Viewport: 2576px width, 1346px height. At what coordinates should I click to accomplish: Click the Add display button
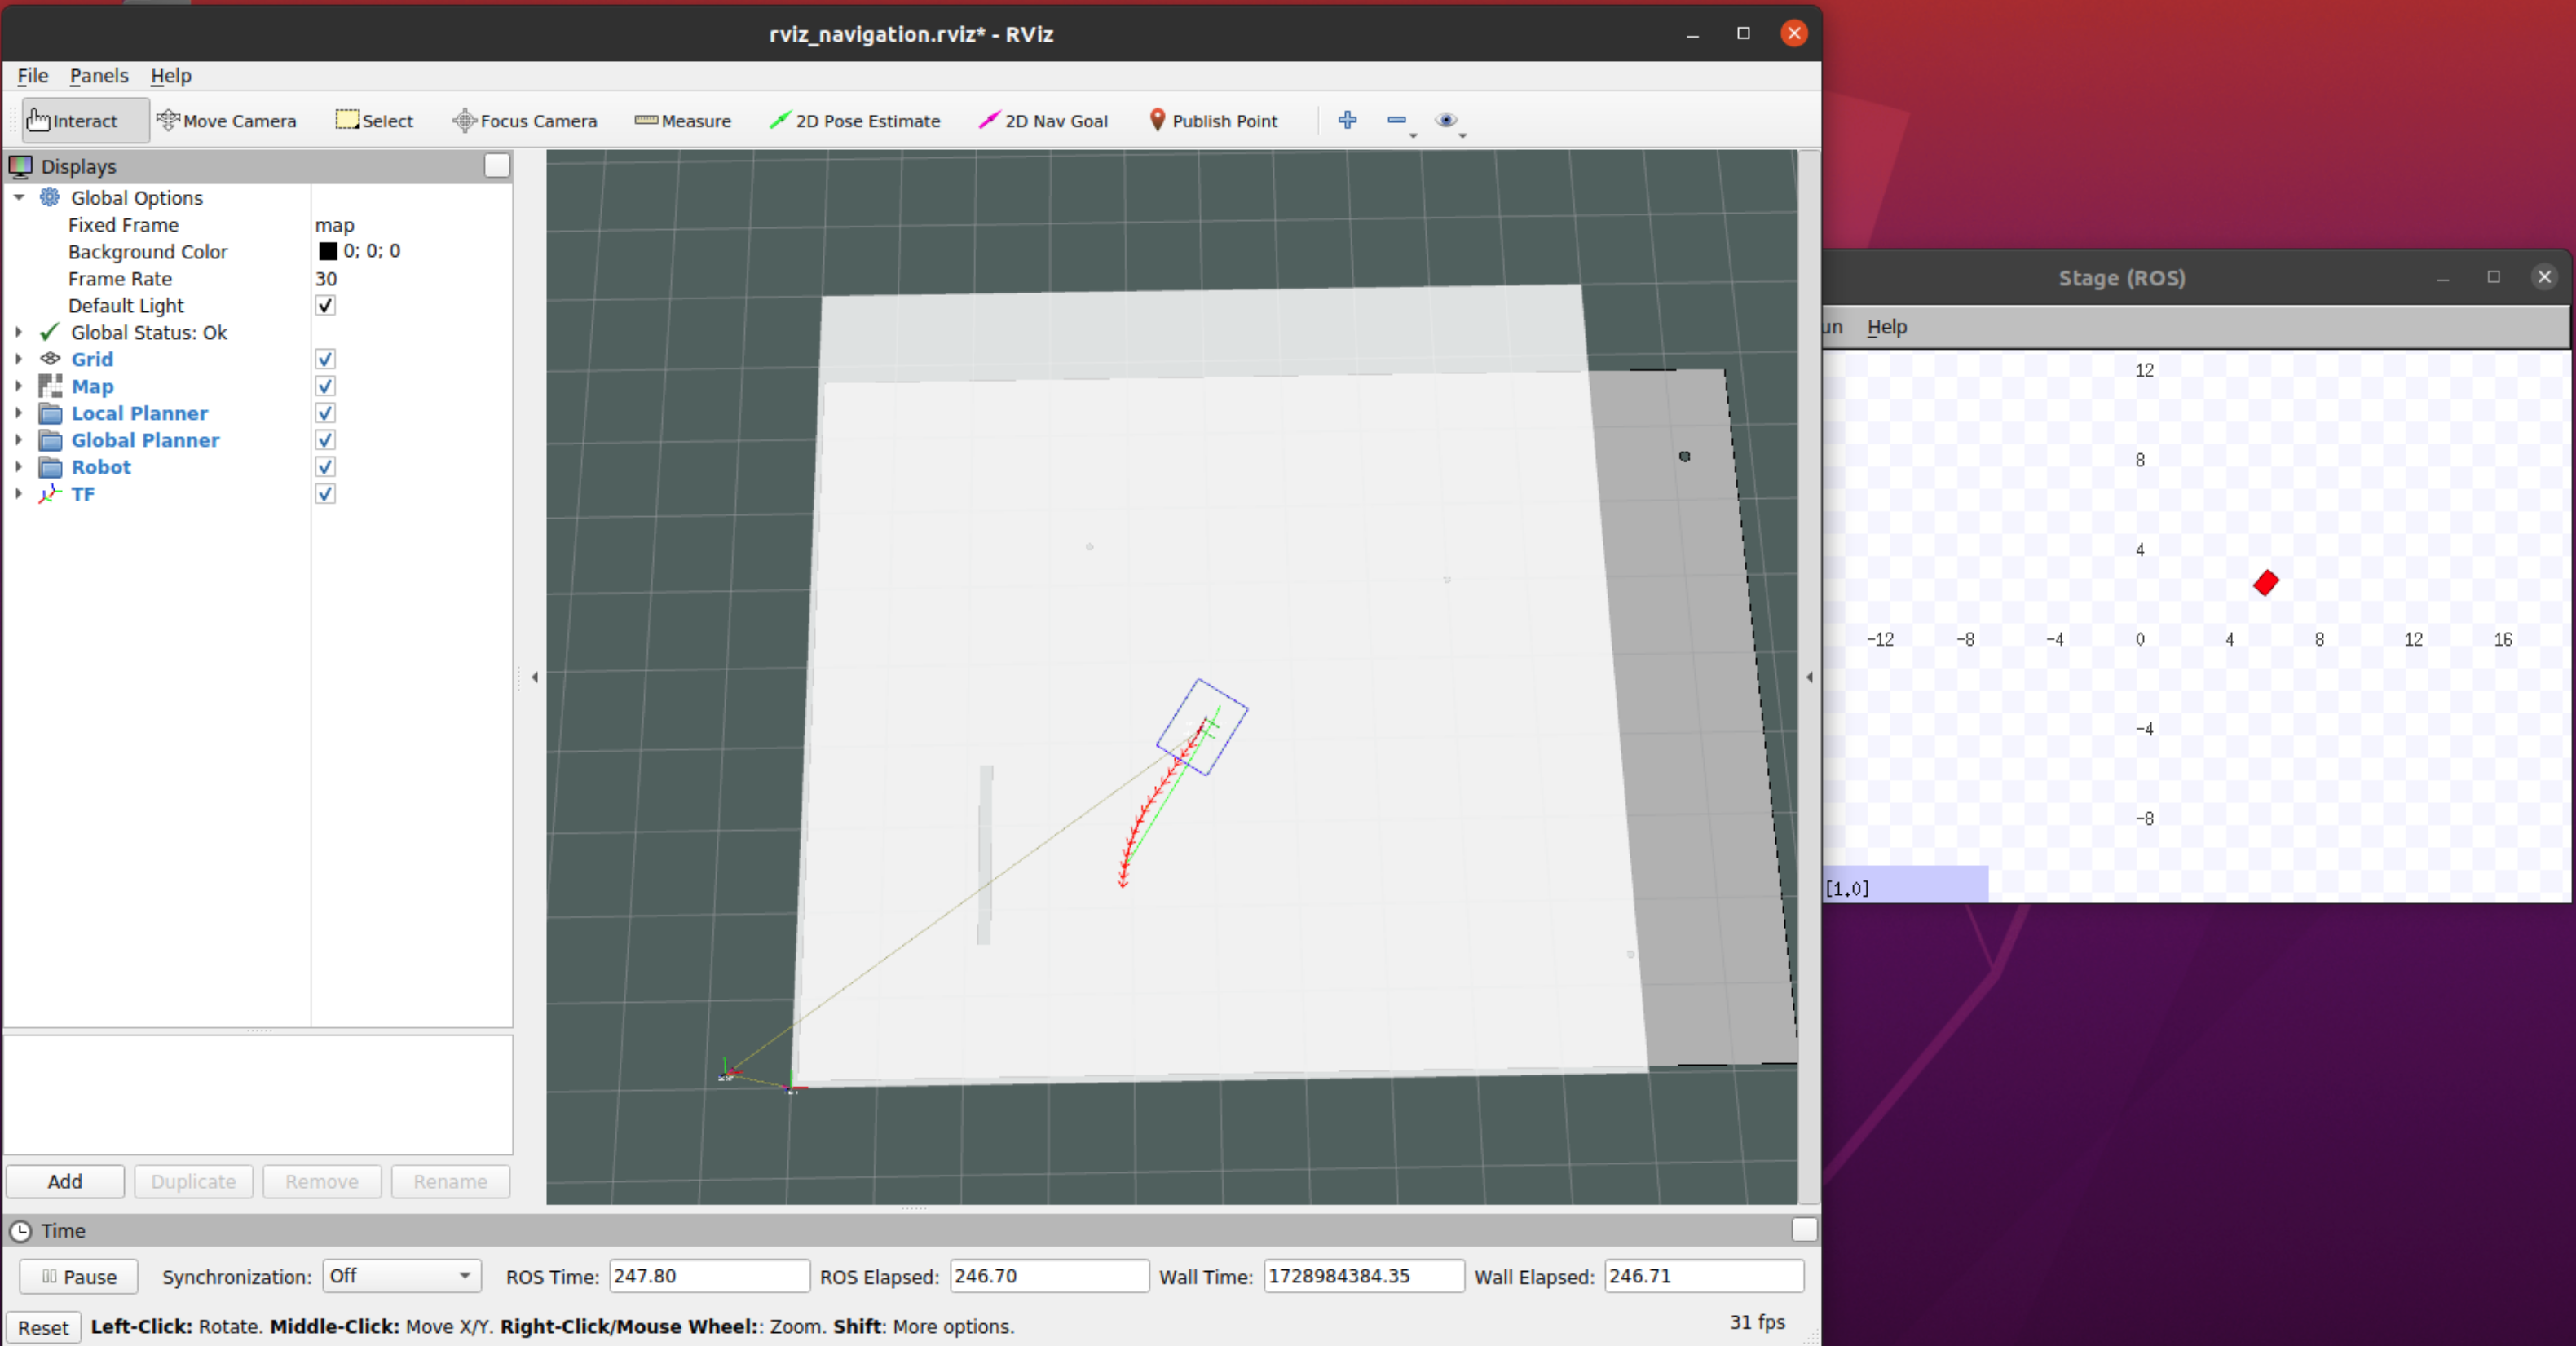pos(65,1182)
